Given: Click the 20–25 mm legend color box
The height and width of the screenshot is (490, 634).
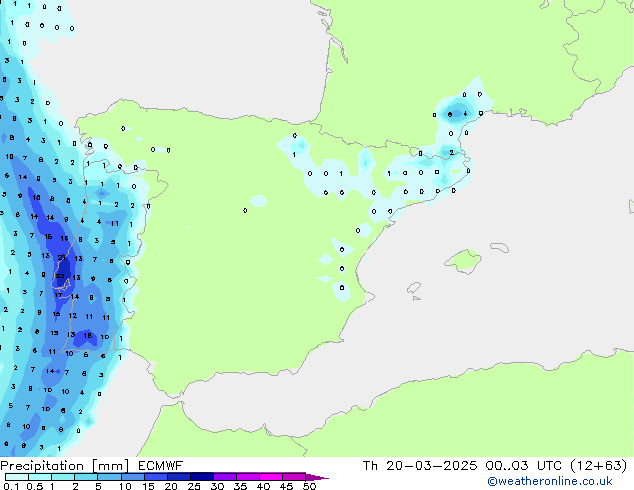Looking at the screenshot, I should [178, 477].
